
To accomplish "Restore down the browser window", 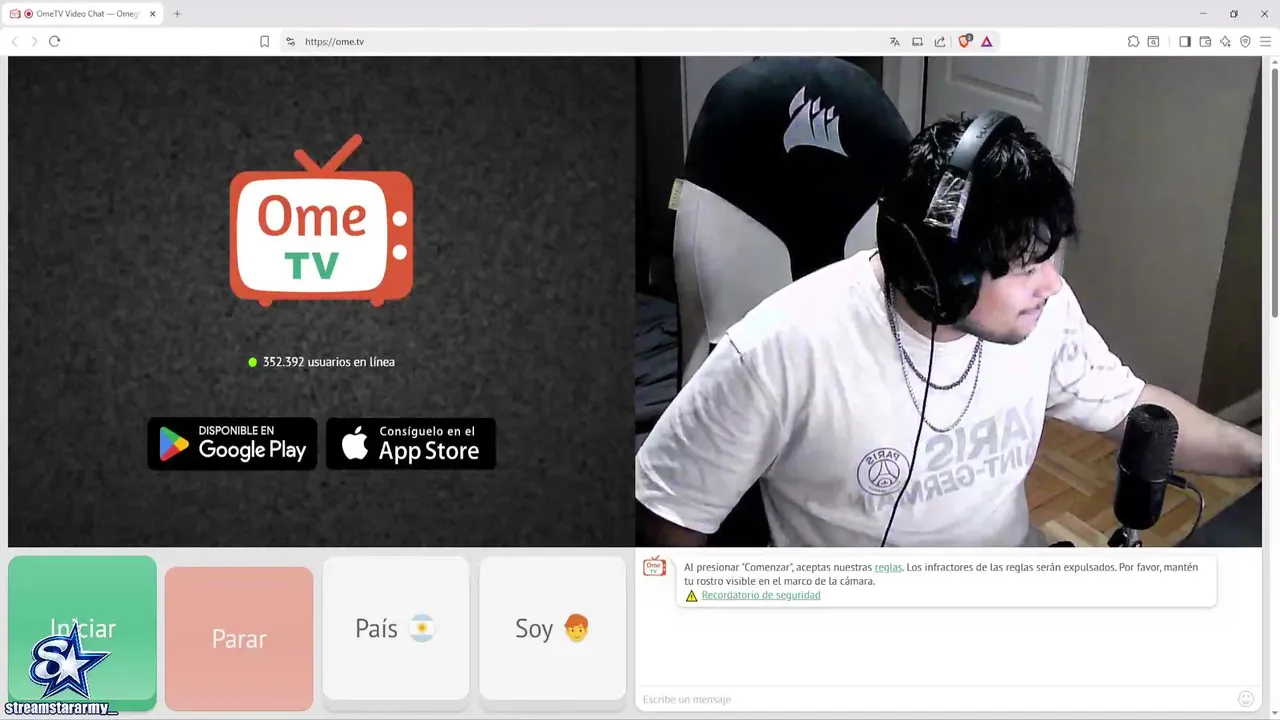I will pyautogui.click(x=1234, y=14).
